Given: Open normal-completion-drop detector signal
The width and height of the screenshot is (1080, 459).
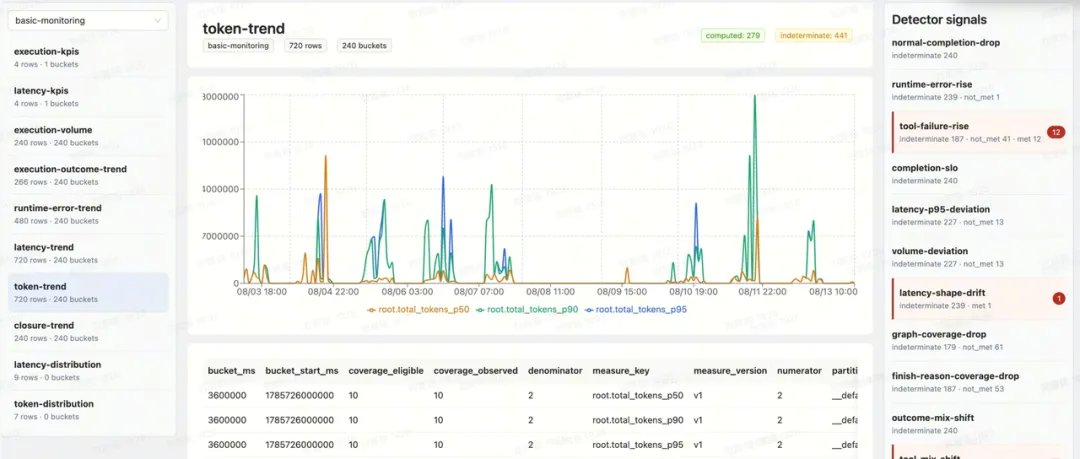Looking at the screenshot, I should point(978,48).
